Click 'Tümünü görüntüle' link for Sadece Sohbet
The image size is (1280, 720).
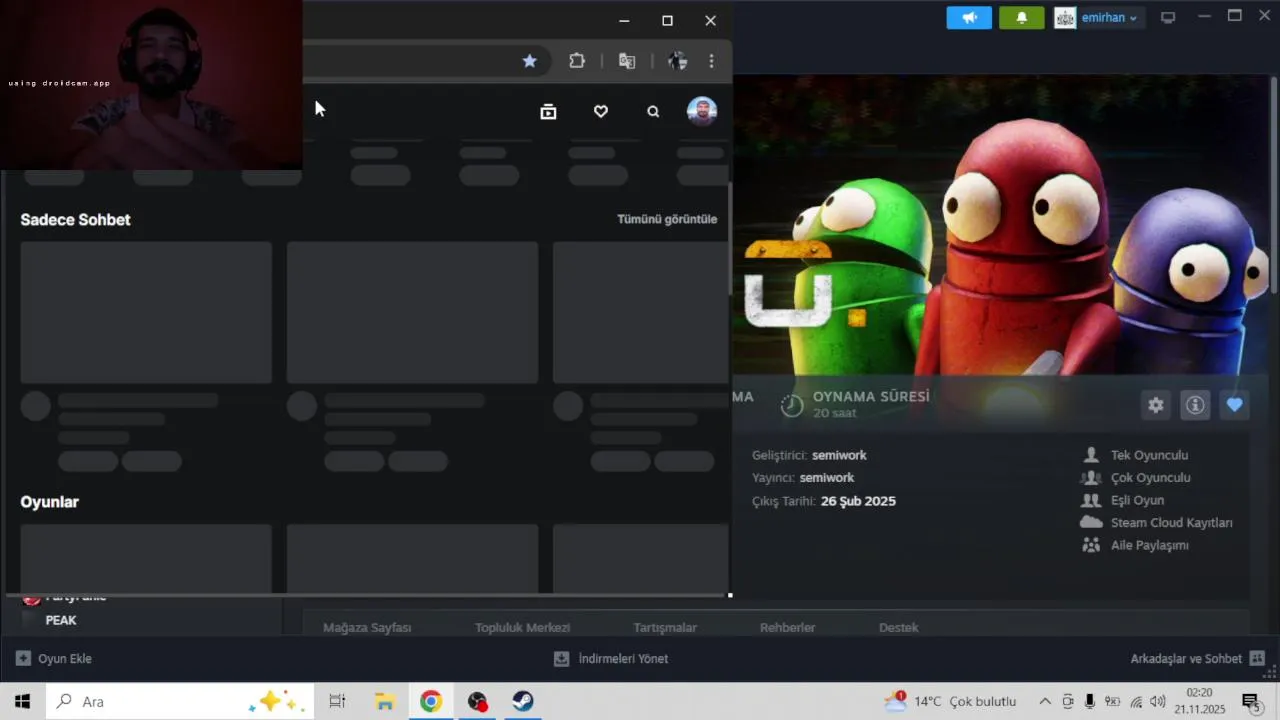point(667,219)
